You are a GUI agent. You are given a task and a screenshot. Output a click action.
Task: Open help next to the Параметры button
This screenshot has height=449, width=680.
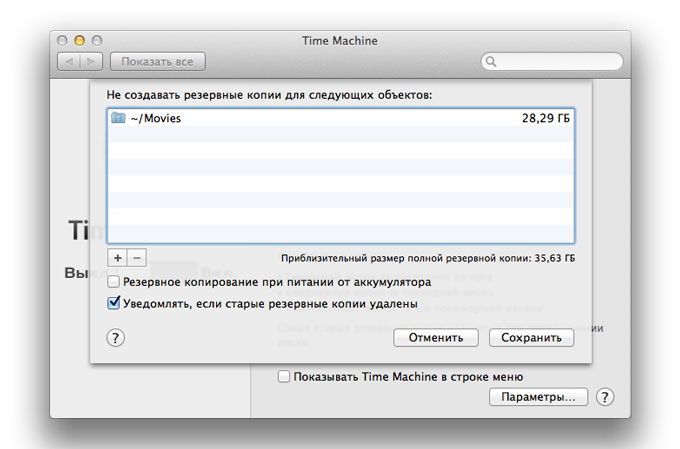click(605, 397)
